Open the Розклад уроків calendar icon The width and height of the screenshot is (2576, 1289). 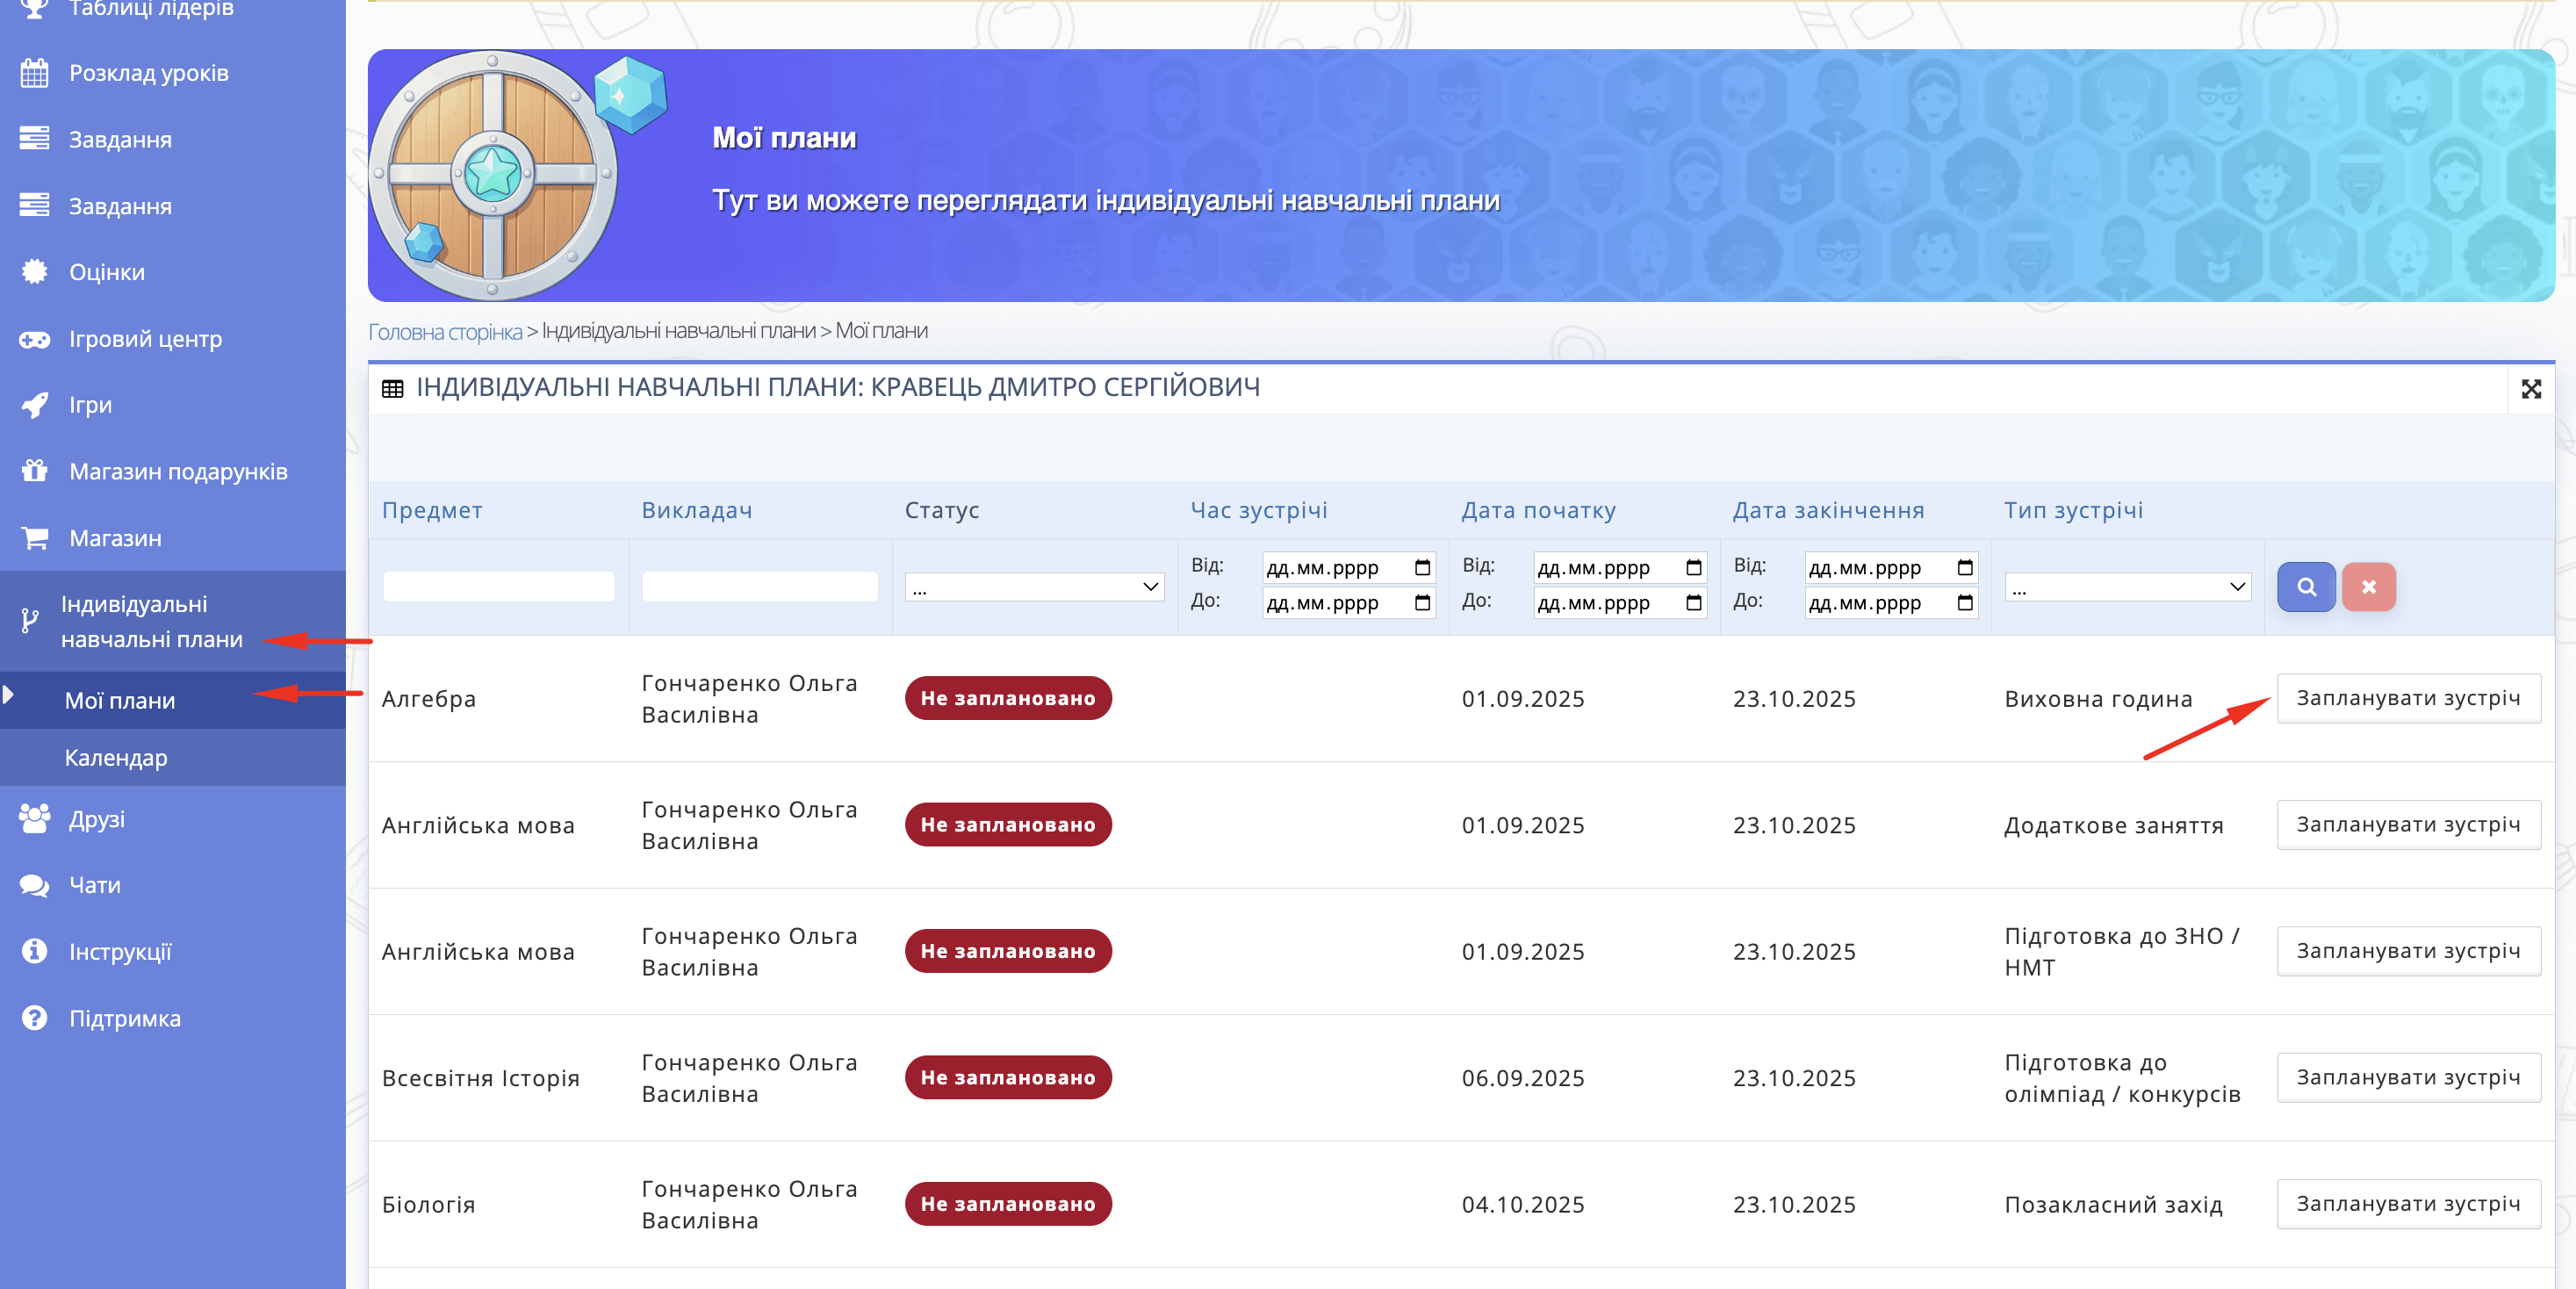click(x=34, y=73)
